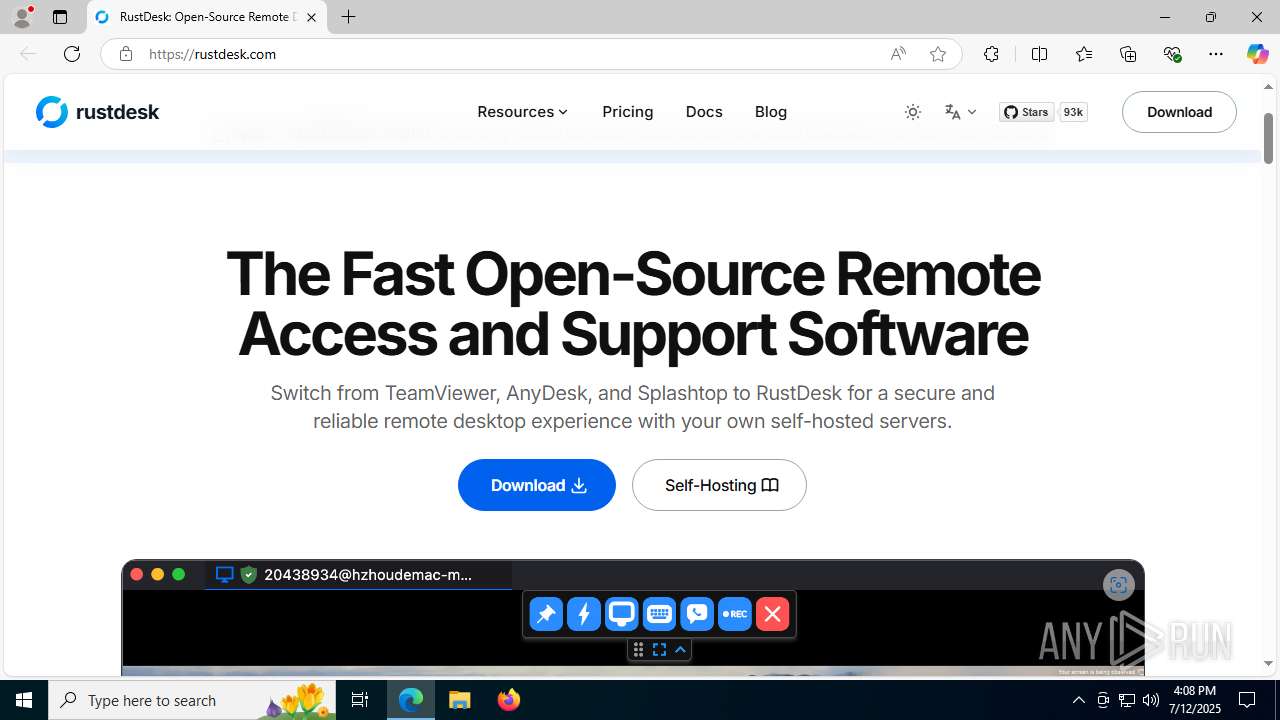
Task: Open the tab actions menu icon
Action: click(60, 17)
